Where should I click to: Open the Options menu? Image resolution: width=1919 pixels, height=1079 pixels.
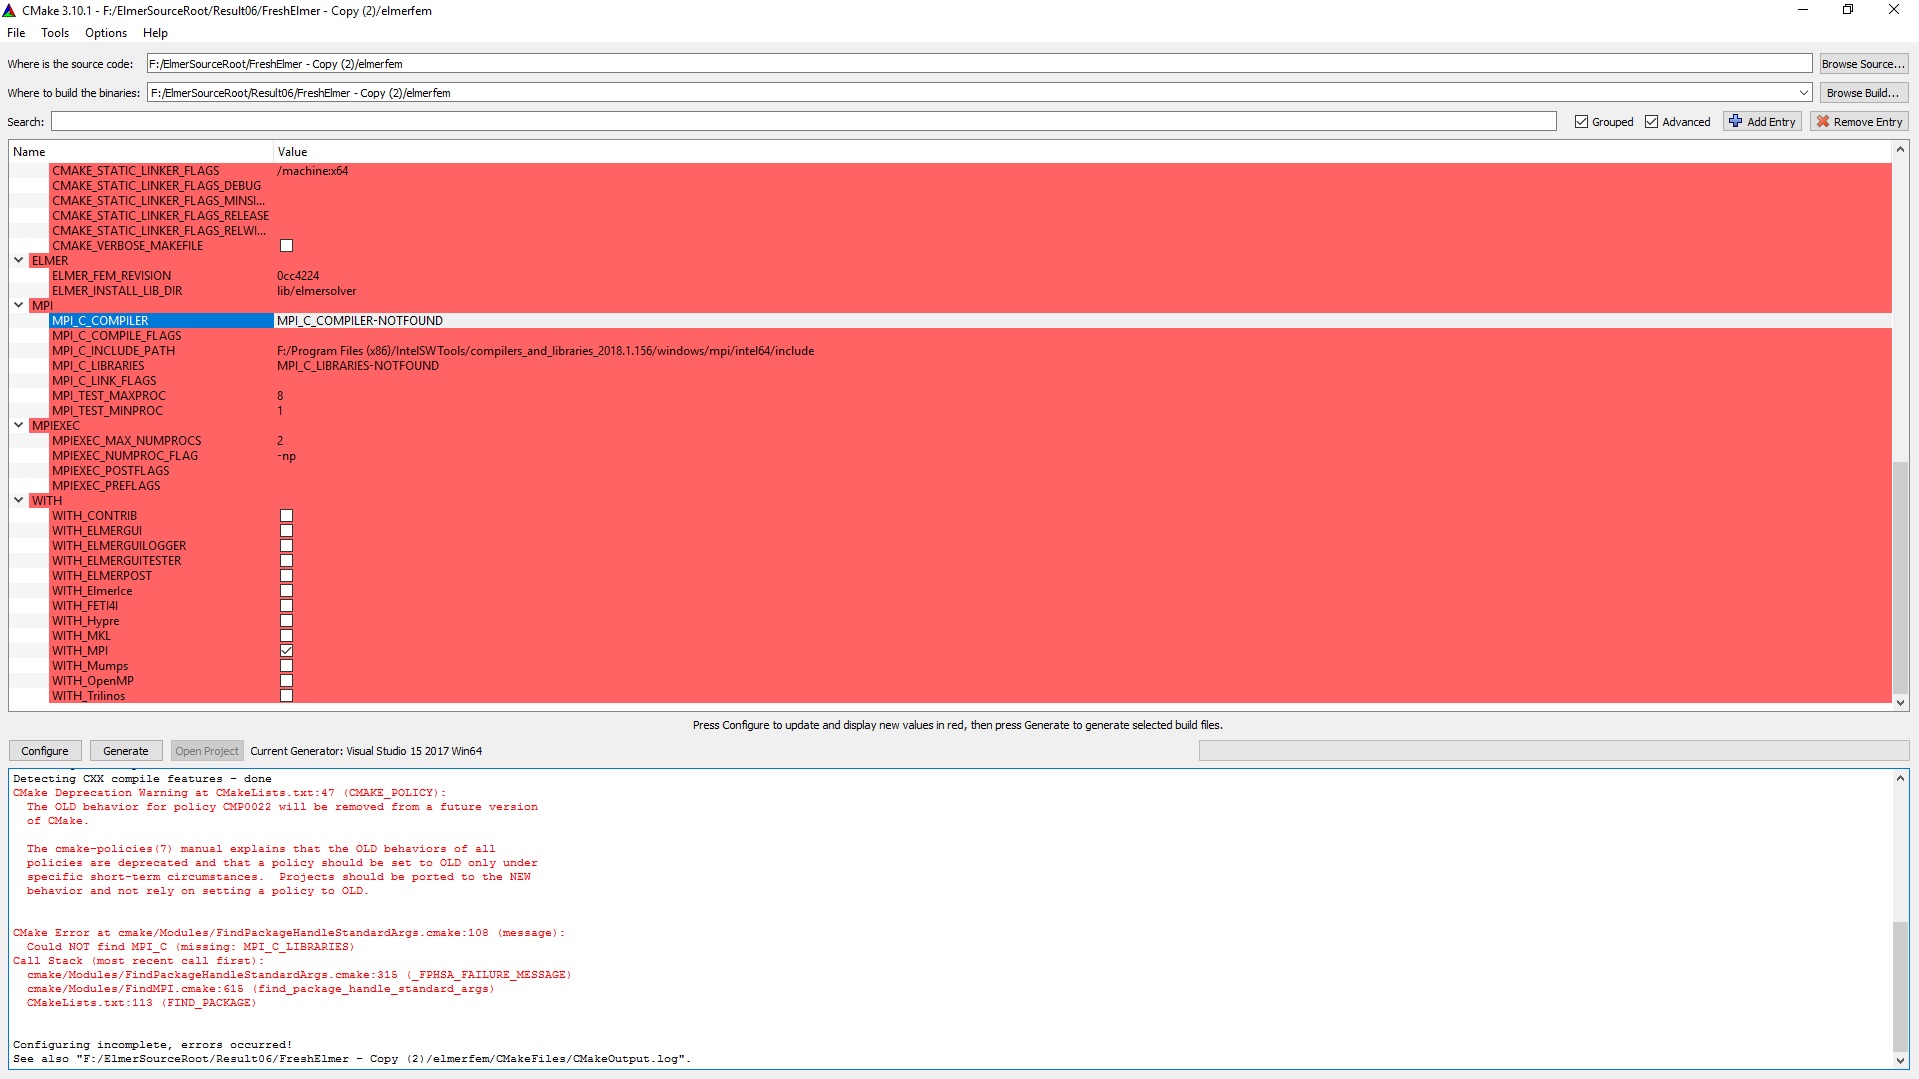106,33
